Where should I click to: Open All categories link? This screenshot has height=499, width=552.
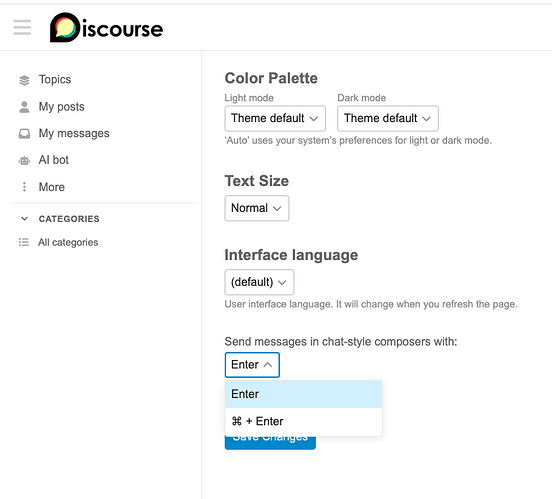tap(68, 242)
